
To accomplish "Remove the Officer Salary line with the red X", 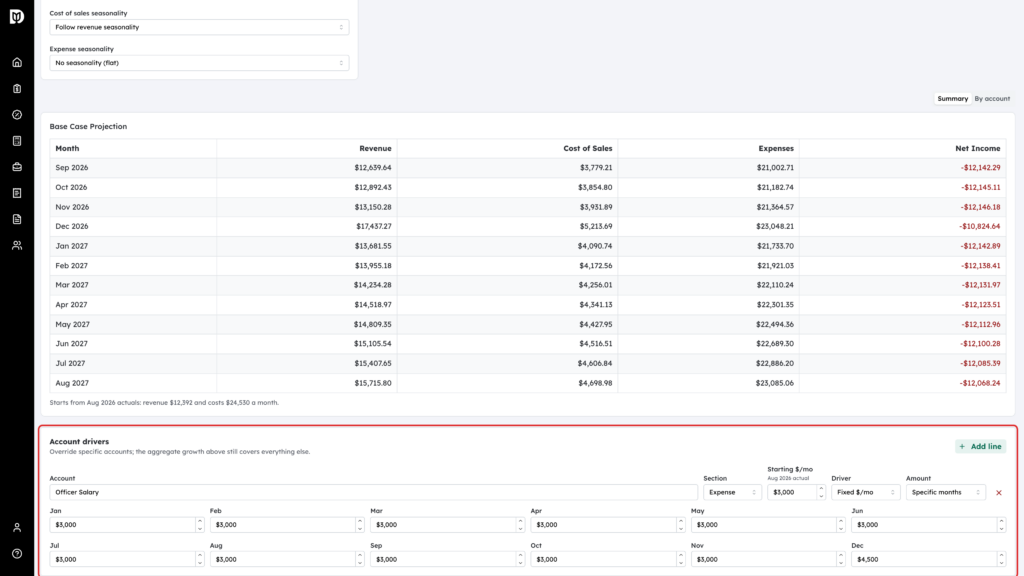I will pos(999,493).
